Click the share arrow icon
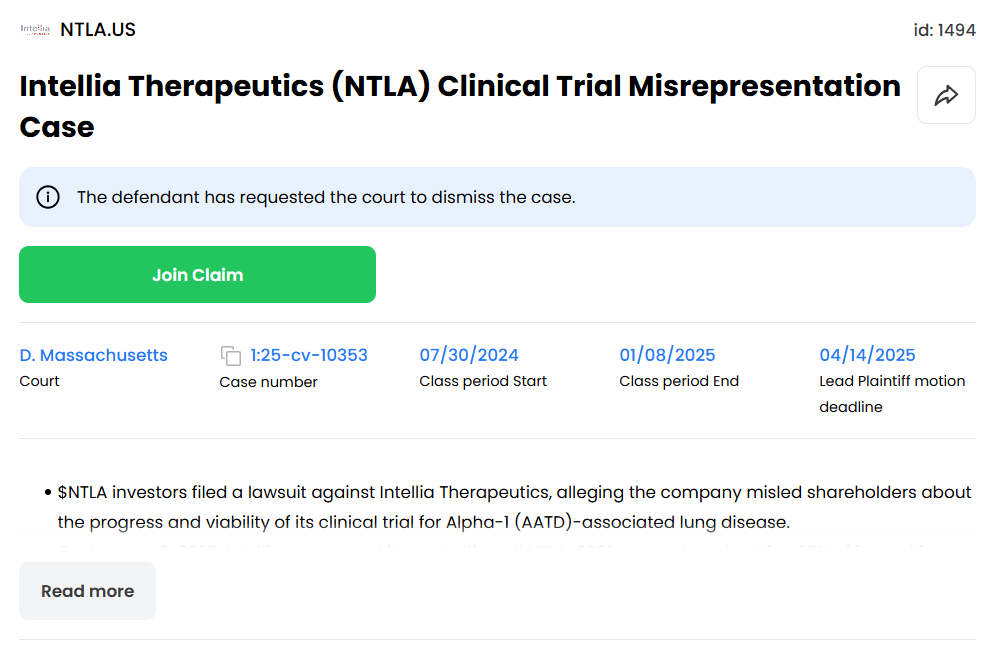The height and width of the screenshot is (651, 989). click(x=946, y=95)
